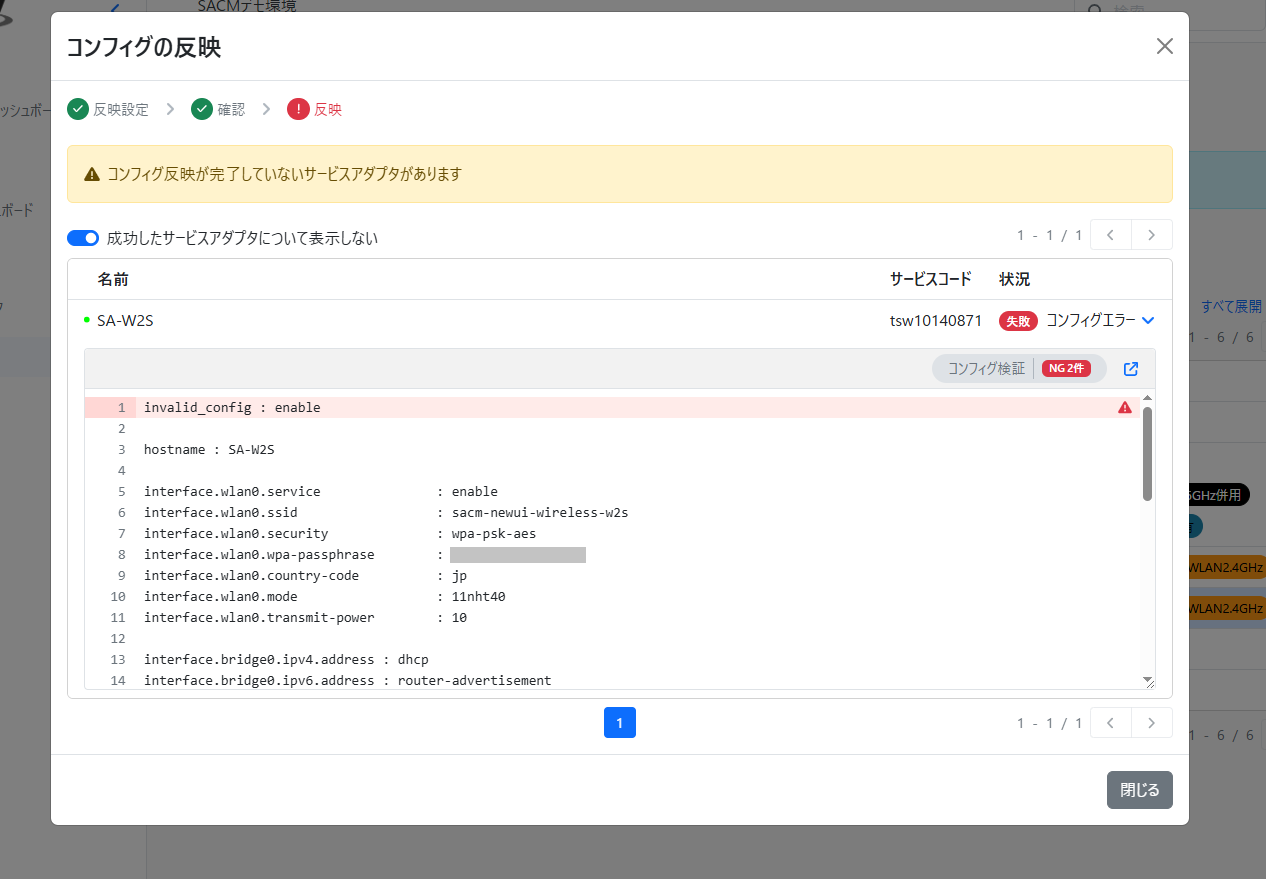The height and width of the screenshot is (879, 1266).
Task: Click the interface.wlan0.transmit-power line
Action: 305,618
